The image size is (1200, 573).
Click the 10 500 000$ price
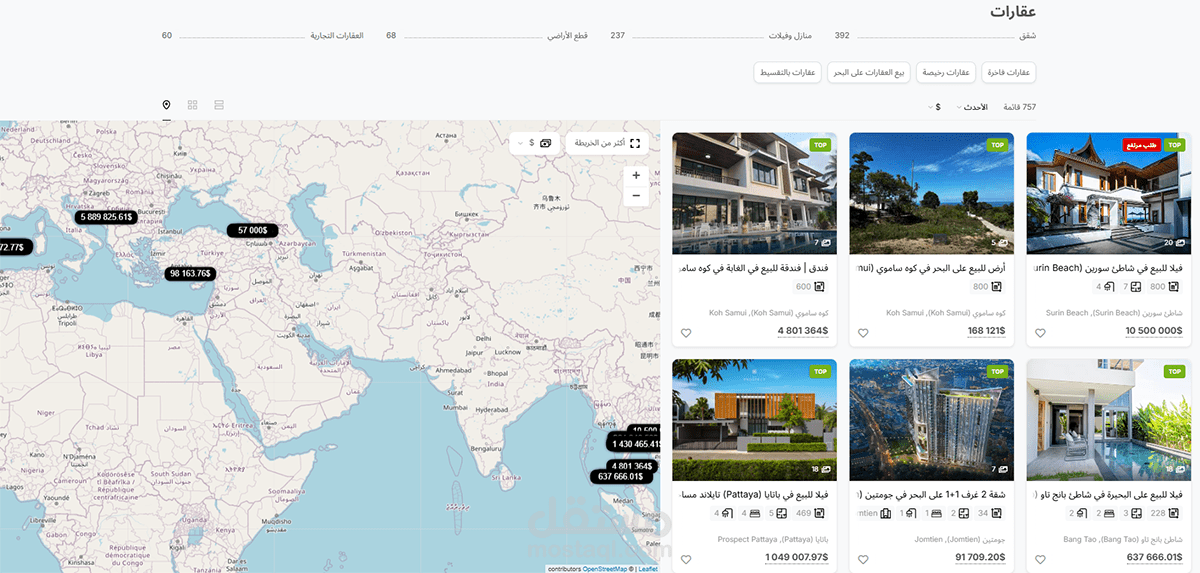1153,331
